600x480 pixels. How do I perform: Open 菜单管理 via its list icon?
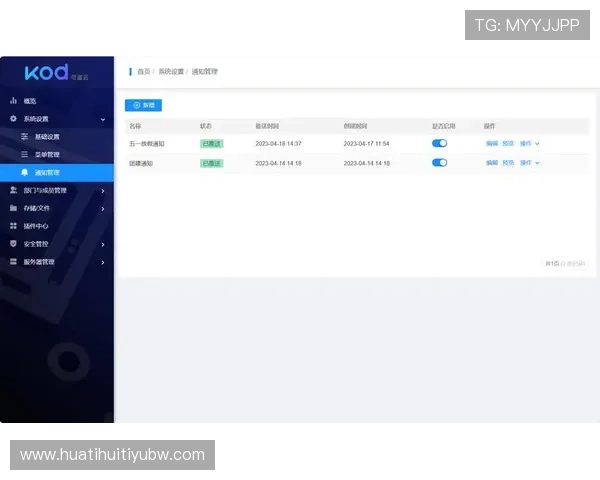pyautogui.click(x=24, y=154)
